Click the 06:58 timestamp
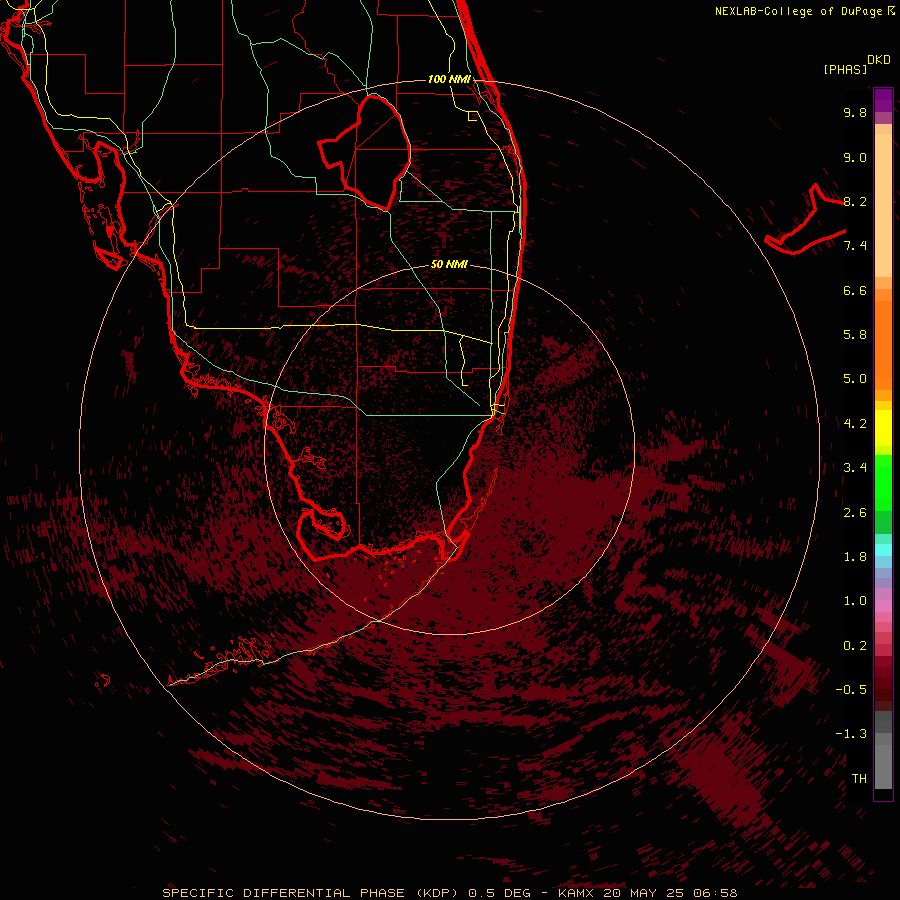 [715, 893]
